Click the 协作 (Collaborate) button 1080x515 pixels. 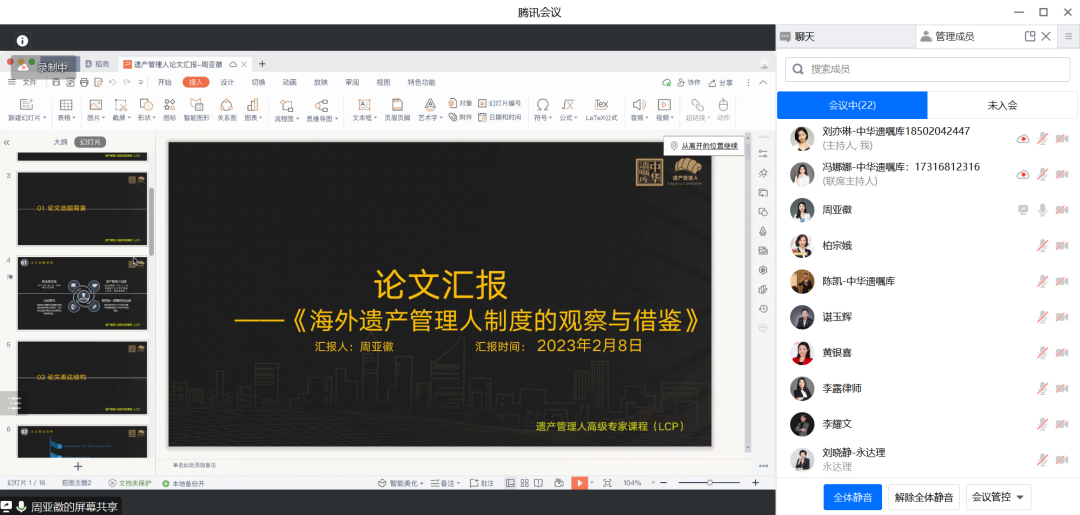pyautogui.click(x=689, y=83)
